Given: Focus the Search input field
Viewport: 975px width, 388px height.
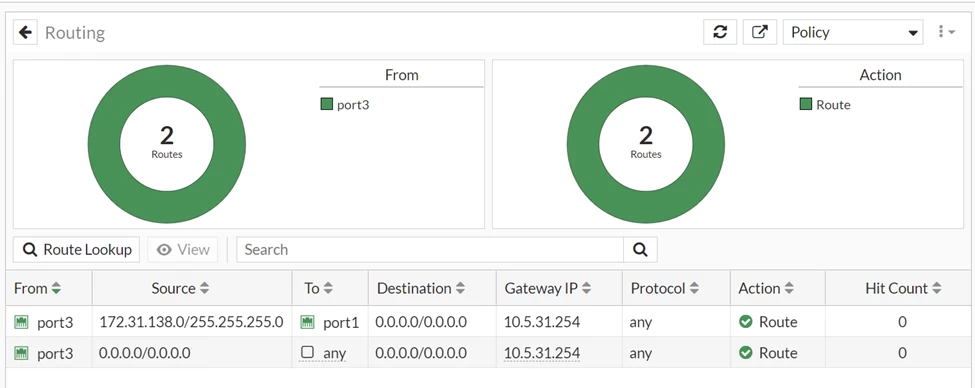Looking at the screenshot, I should pos(430,249).
